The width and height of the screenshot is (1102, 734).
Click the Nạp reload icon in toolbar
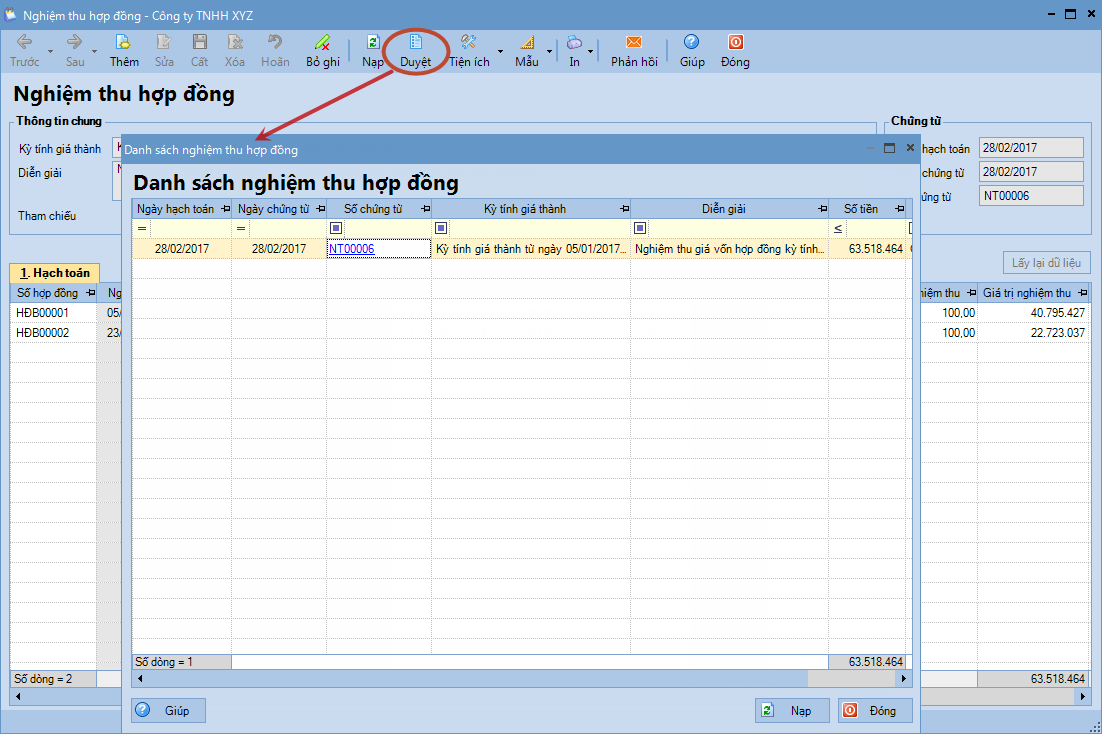pos(373,43)
